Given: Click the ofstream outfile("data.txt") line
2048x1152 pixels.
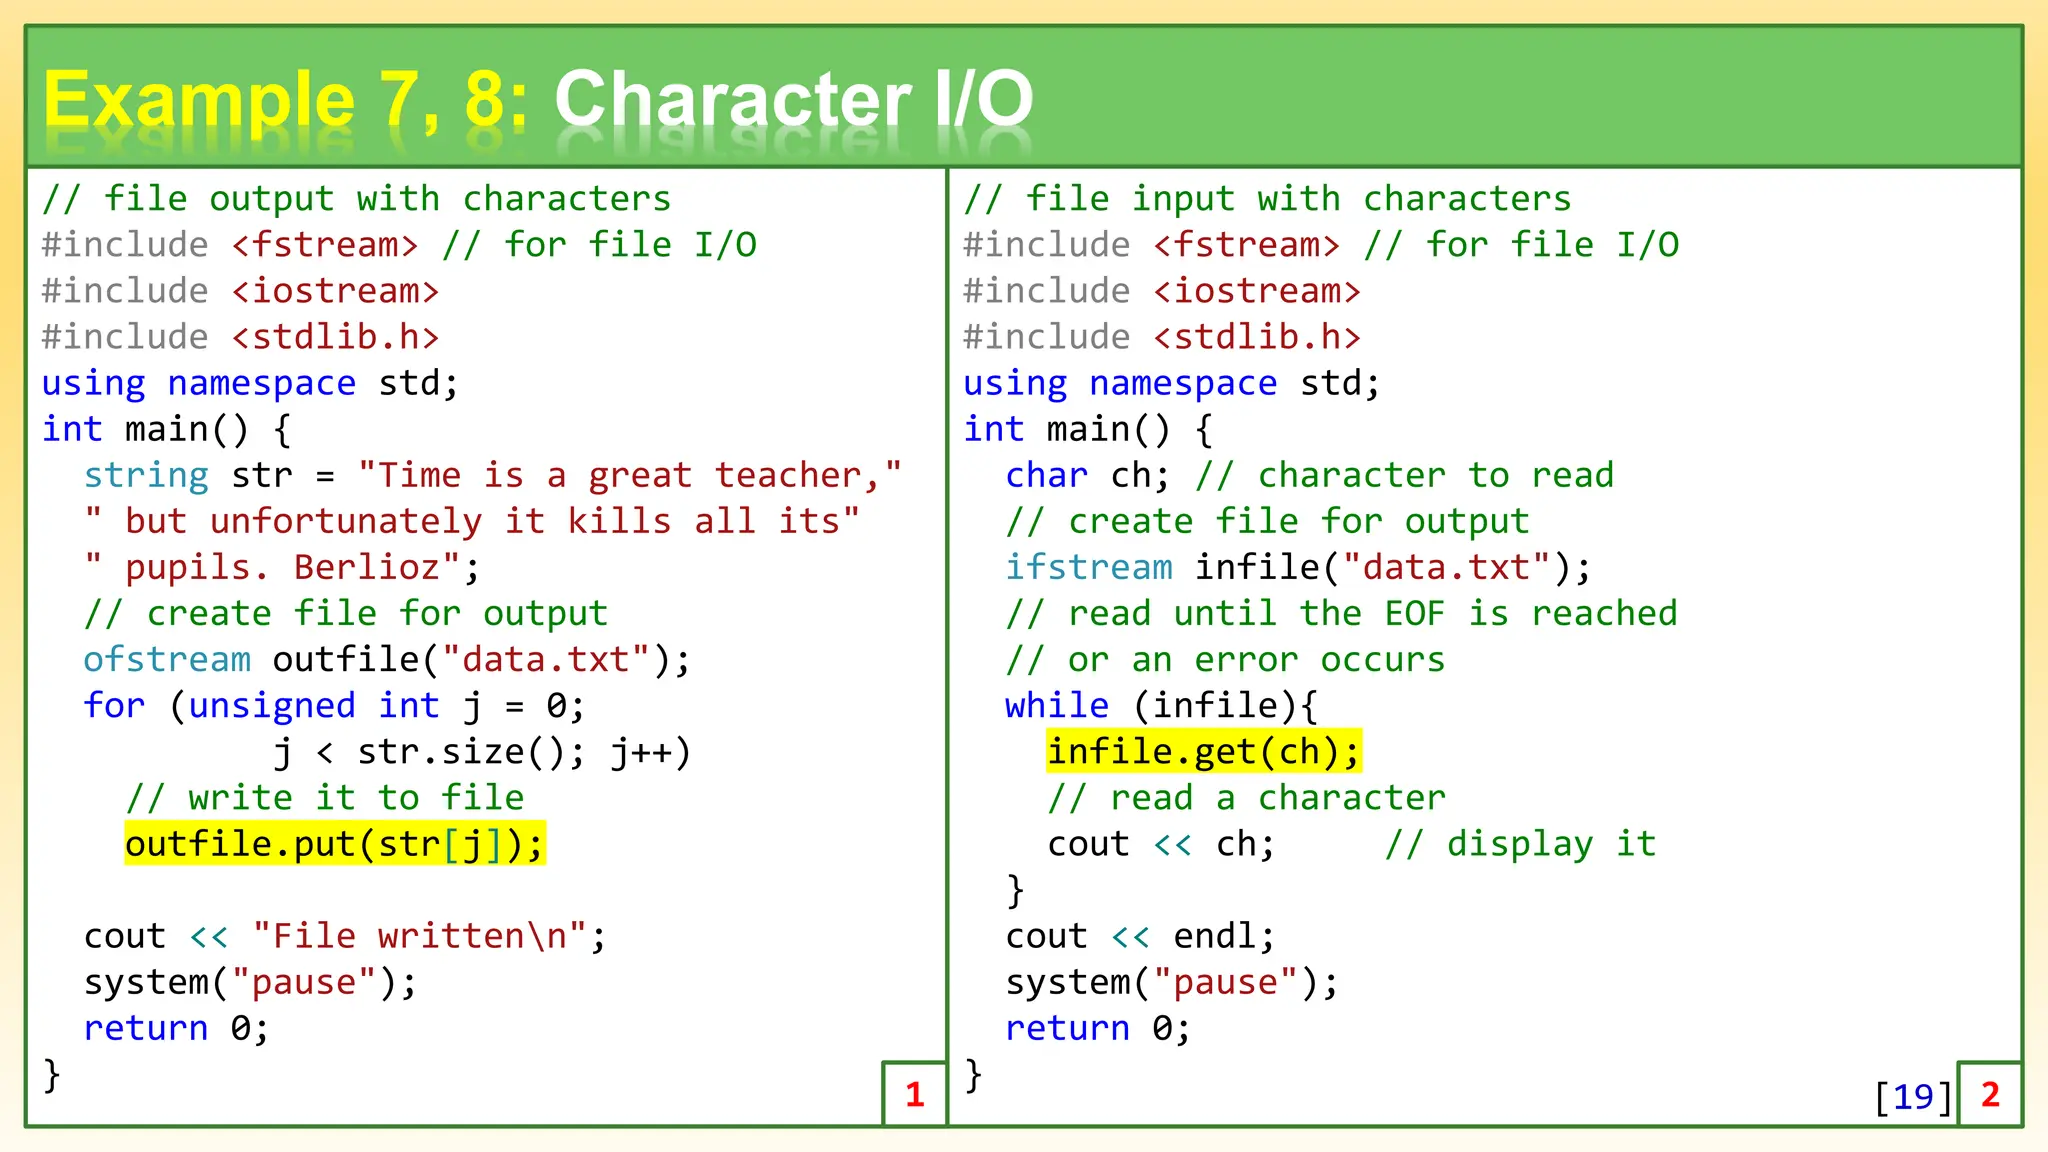Looking at the screenshot, I should [386, 660].
